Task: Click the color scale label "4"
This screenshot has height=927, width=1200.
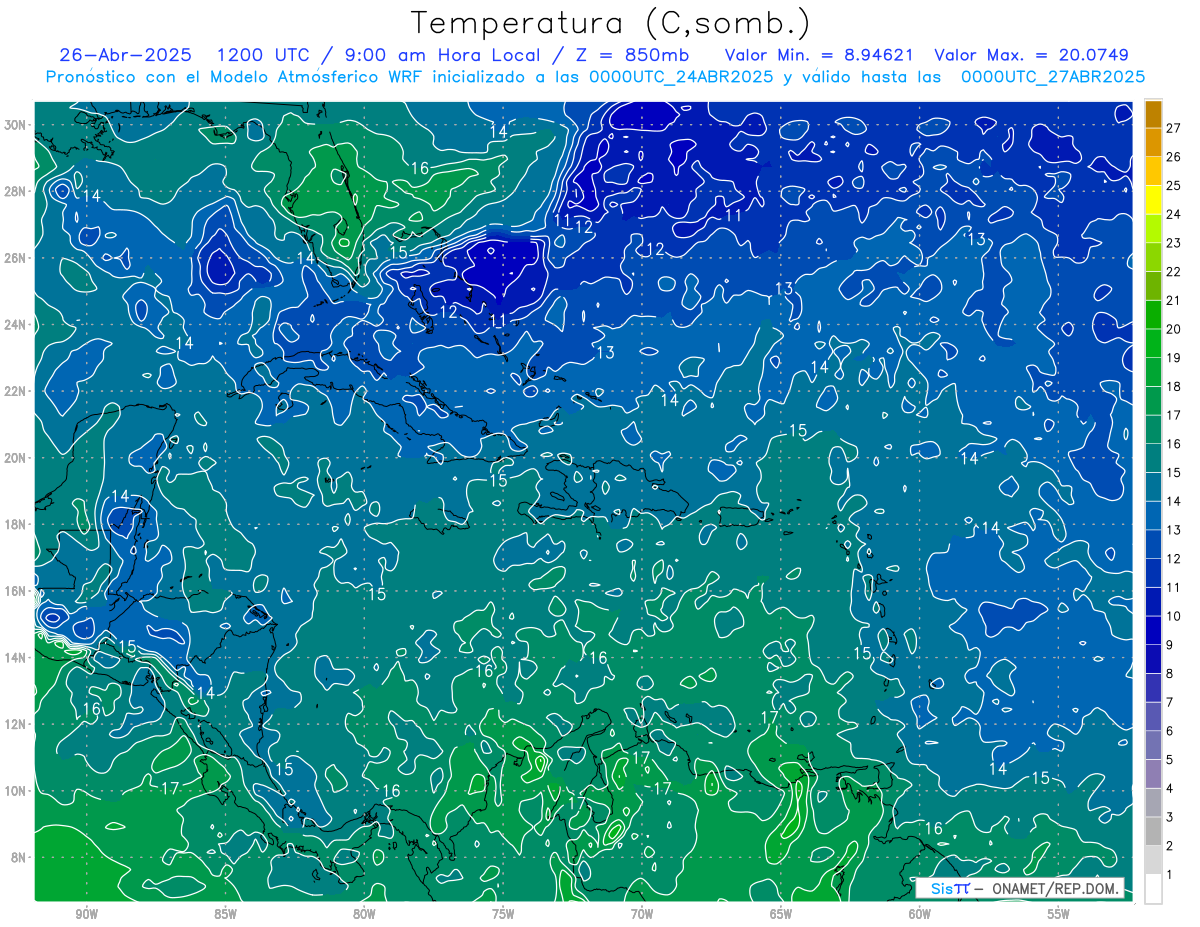Action: (x=1170, y=789)
